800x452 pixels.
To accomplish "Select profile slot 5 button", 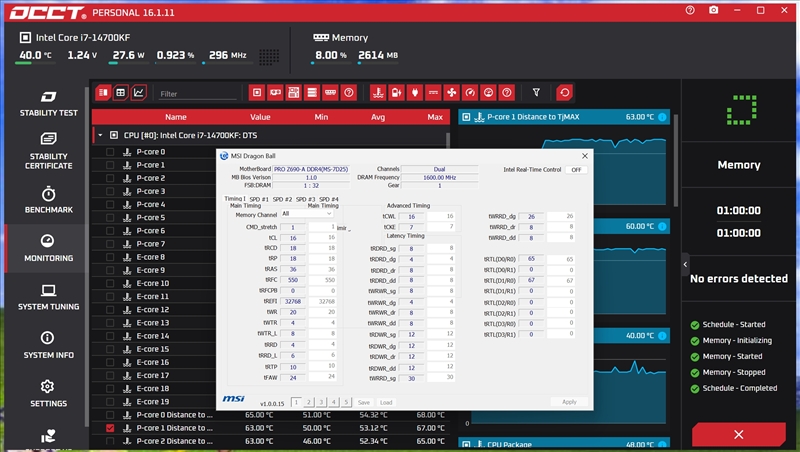I will pos(346,402).
